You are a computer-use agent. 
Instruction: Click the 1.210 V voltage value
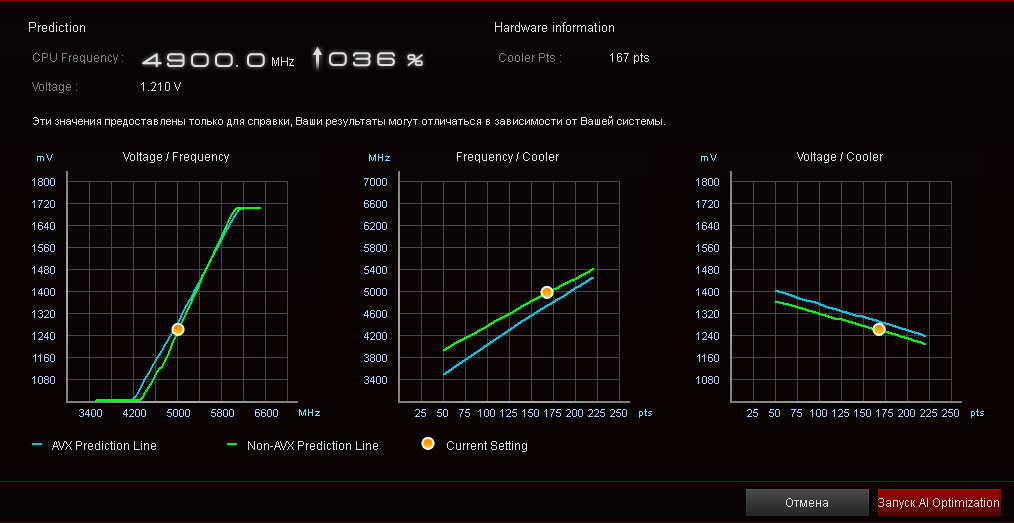(160, 87)
